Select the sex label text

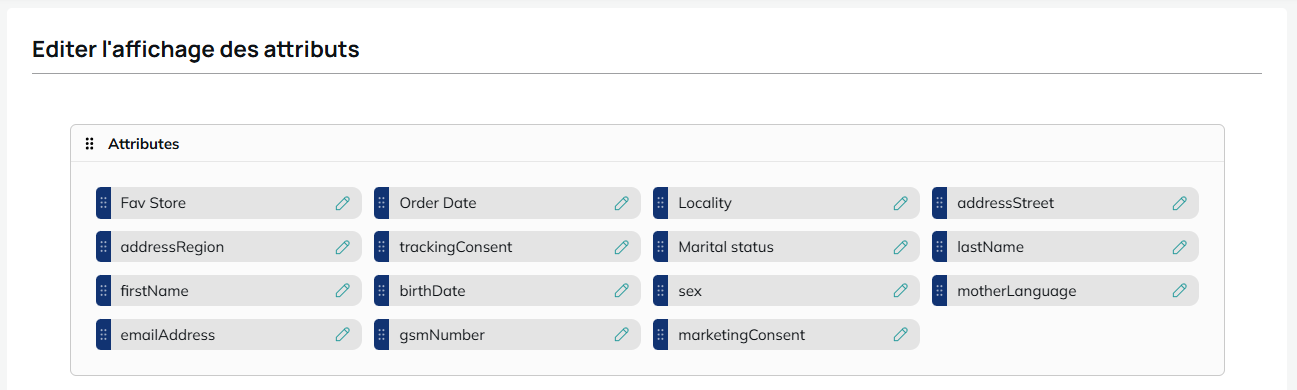click(690, 291)
